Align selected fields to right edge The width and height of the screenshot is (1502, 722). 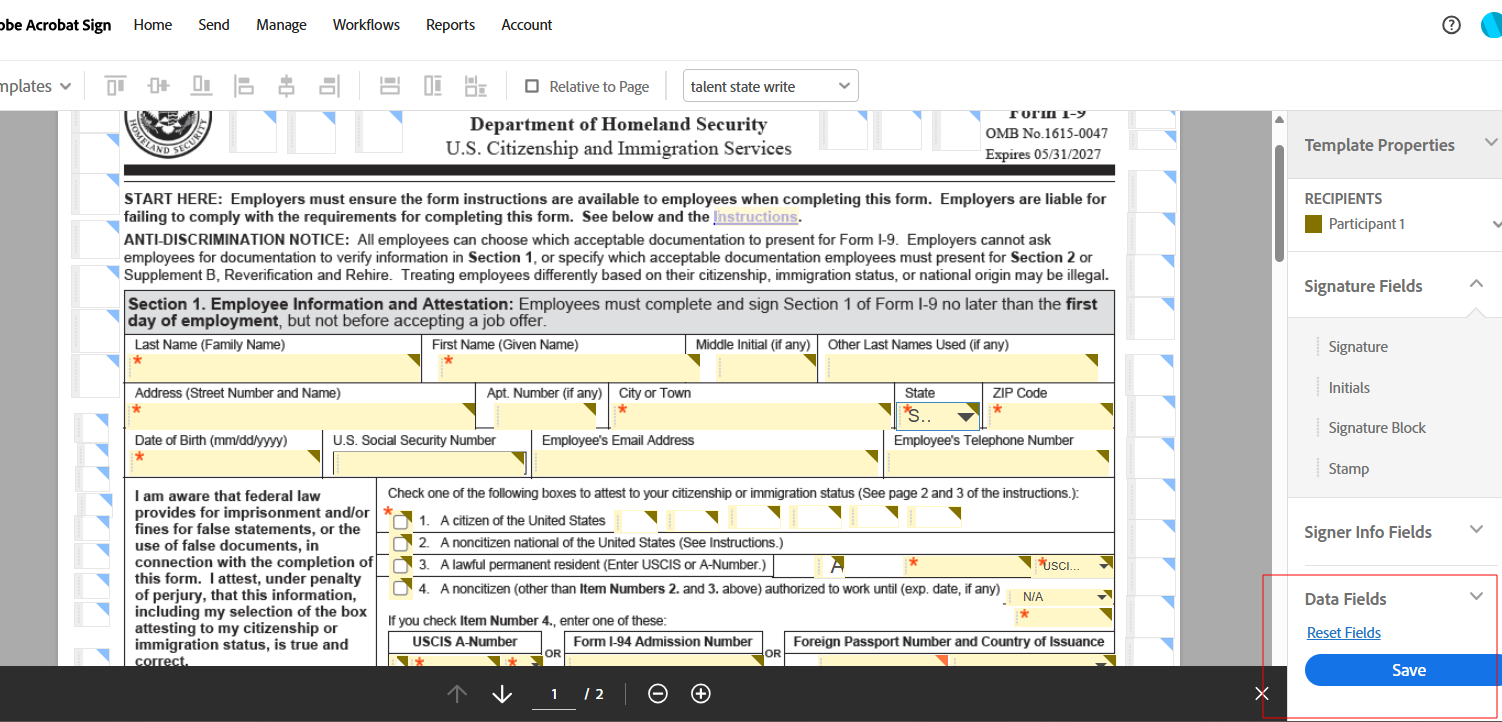click(x=329, y=86)
